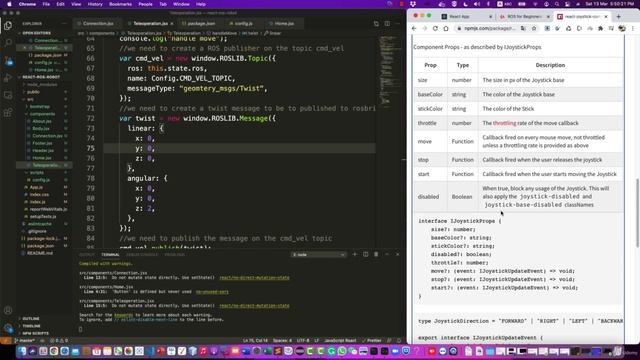Open the Debug Console panel tab
The image size is (640, 360).
click(142, 254)
